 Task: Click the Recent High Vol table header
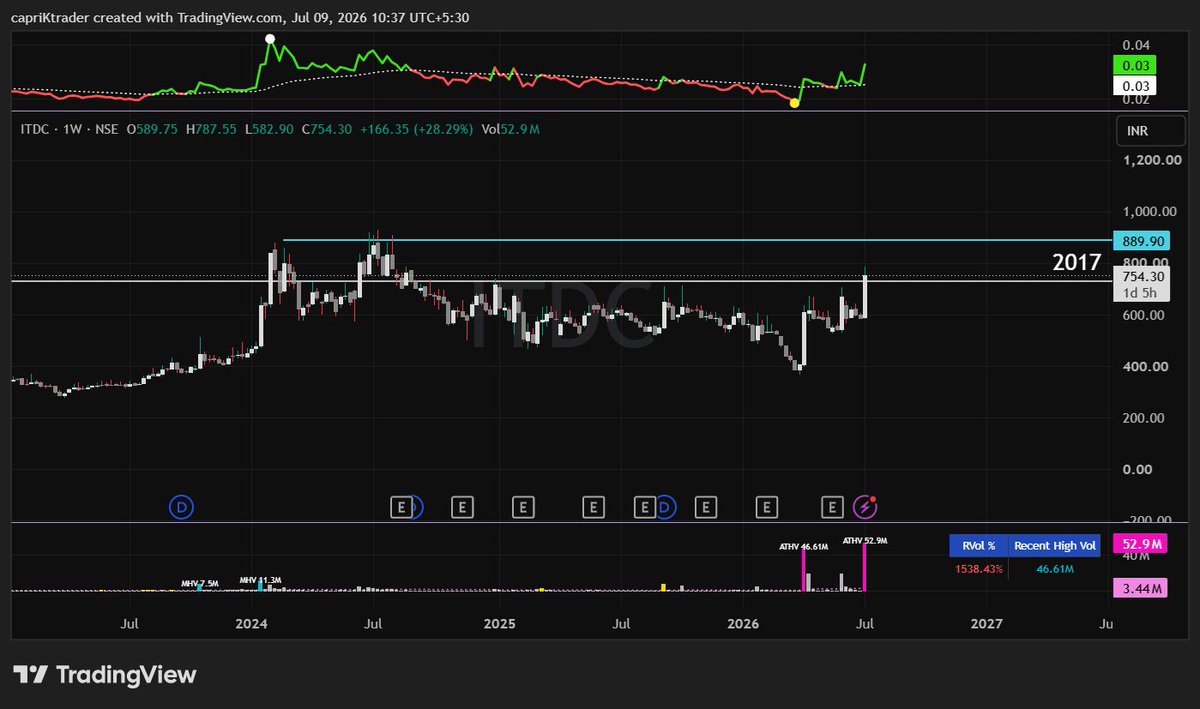[1056, 546]
